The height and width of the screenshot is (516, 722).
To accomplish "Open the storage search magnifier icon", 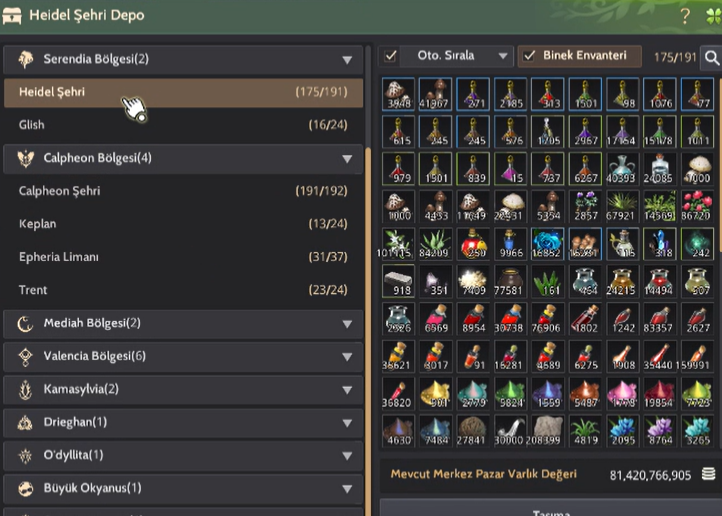I will (711, 58).
